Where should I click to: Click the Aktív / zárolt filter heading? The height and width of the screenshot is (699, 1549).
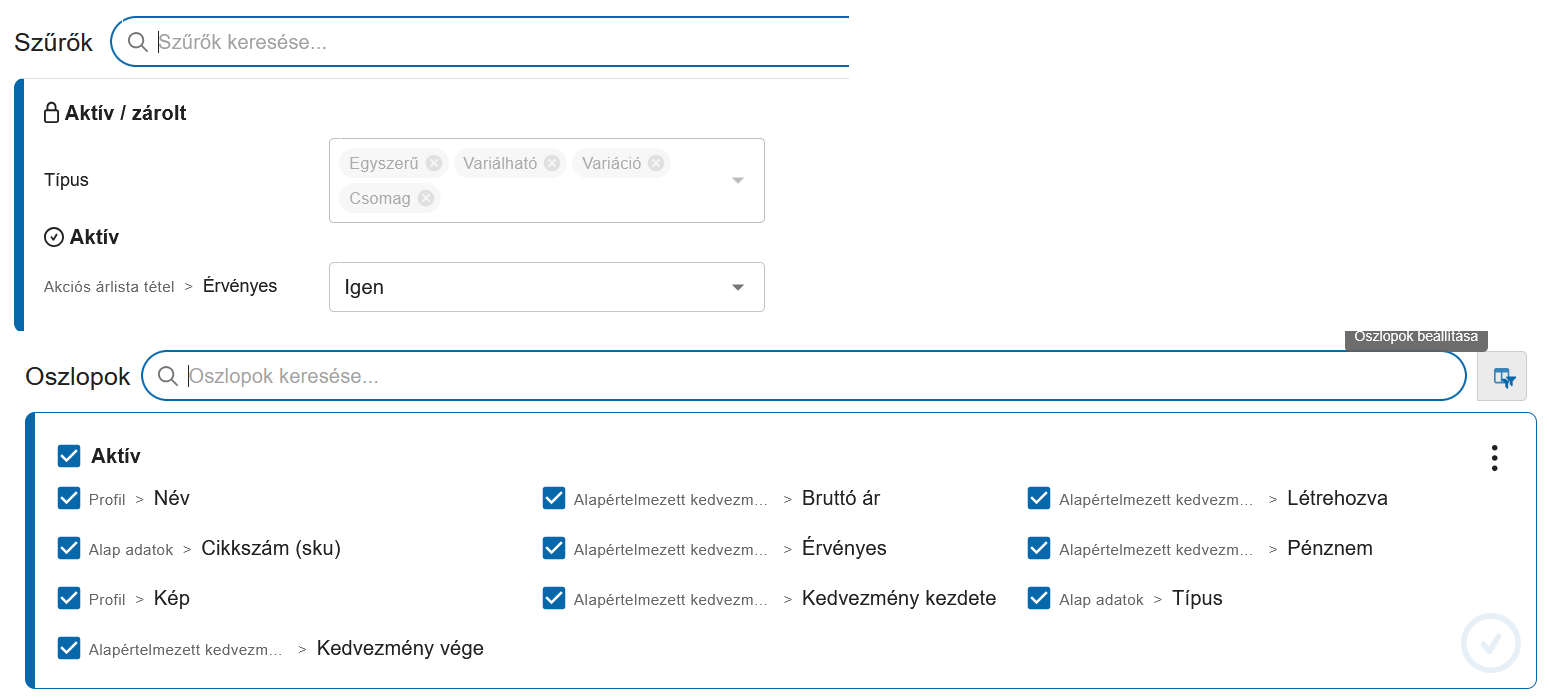125,113
